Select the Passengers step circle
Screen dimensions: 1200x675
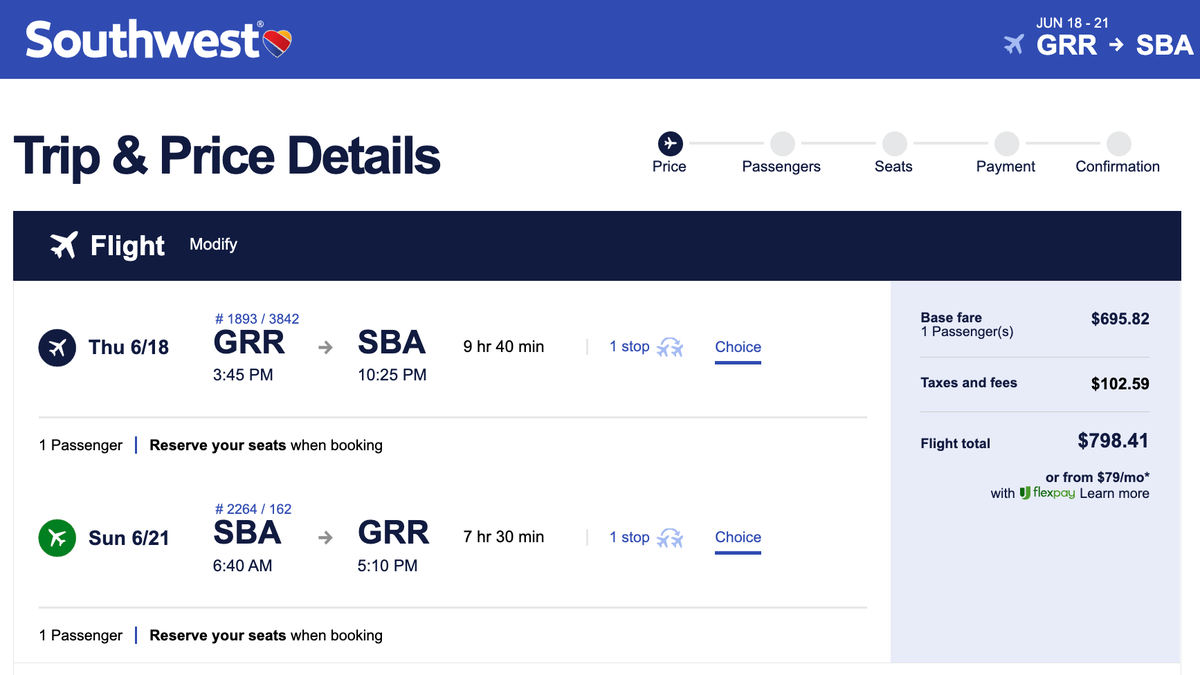(782, 142)
